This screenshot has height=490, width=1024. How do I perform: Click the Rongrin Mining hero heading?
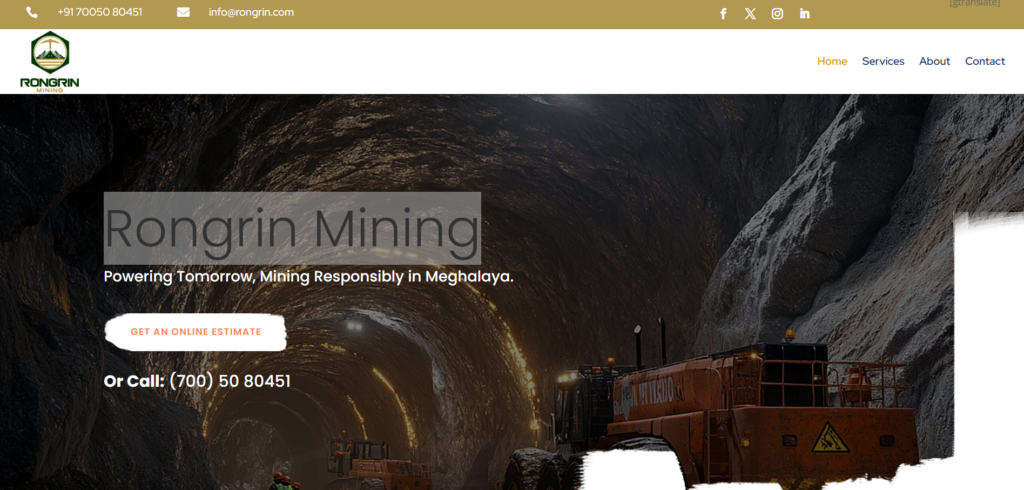pyautogui.click(x=292, y=228)
